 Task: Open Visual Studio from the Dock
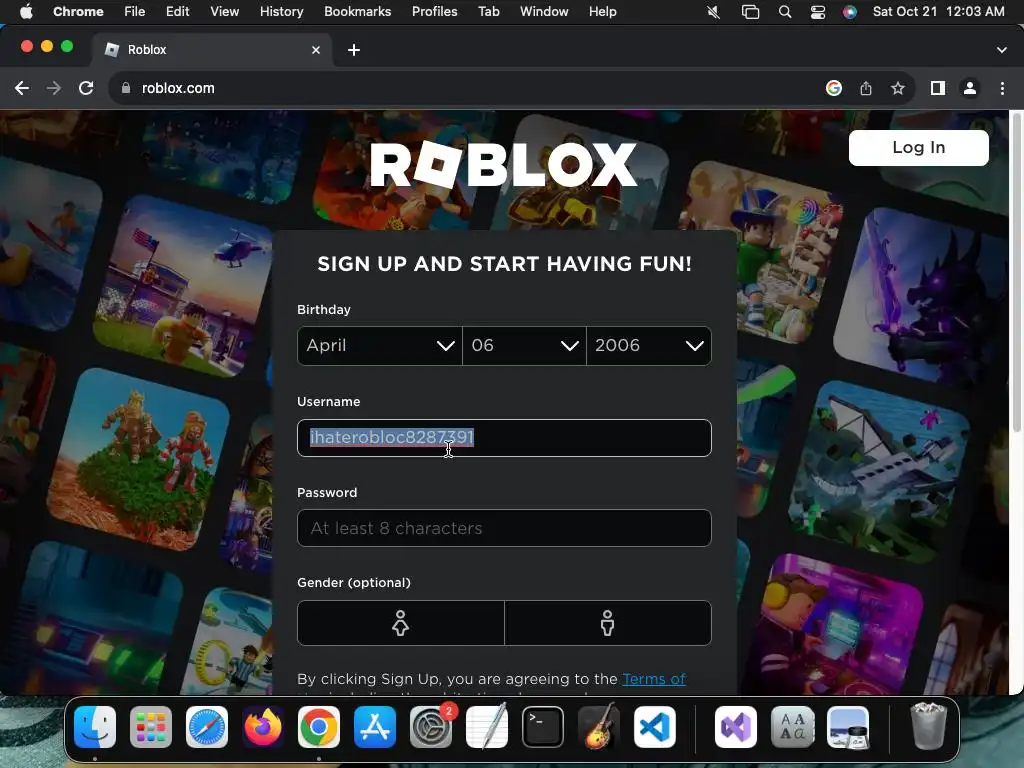tap(736, 727)
